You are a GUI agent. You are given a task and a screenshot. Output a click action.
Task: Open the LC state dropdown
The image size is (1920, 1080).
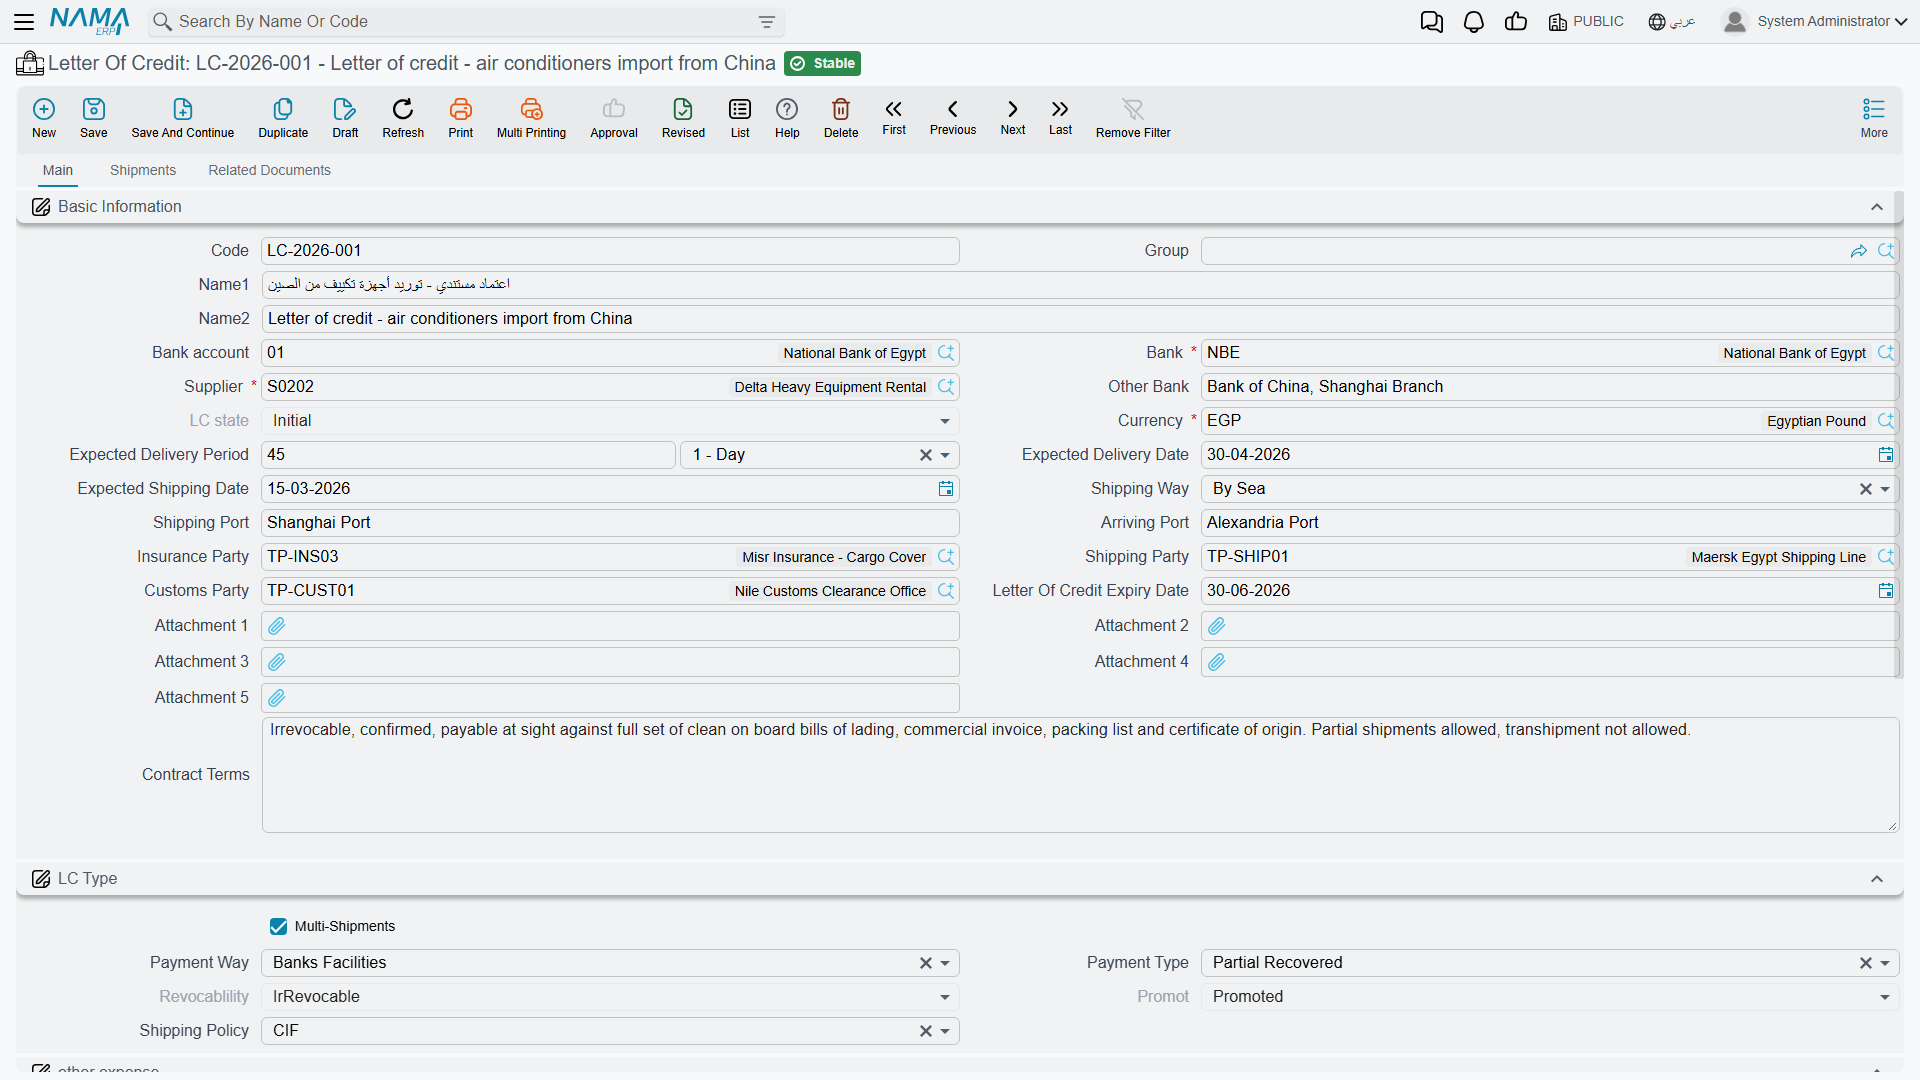945,421
